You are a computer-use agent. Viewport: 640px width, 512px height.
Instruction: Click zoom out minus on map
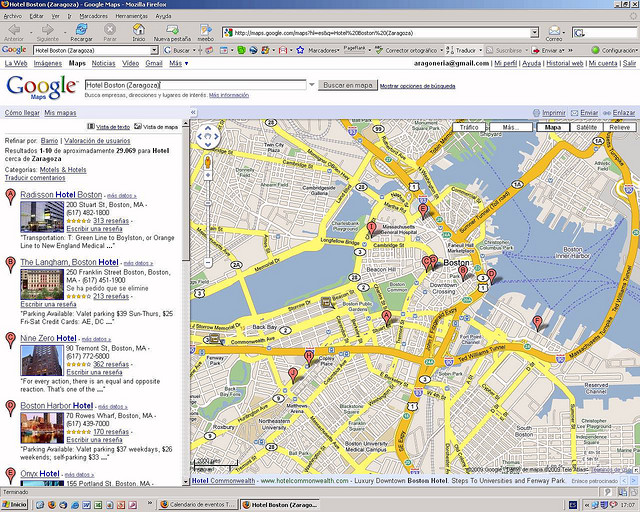[x=208, y=263]
